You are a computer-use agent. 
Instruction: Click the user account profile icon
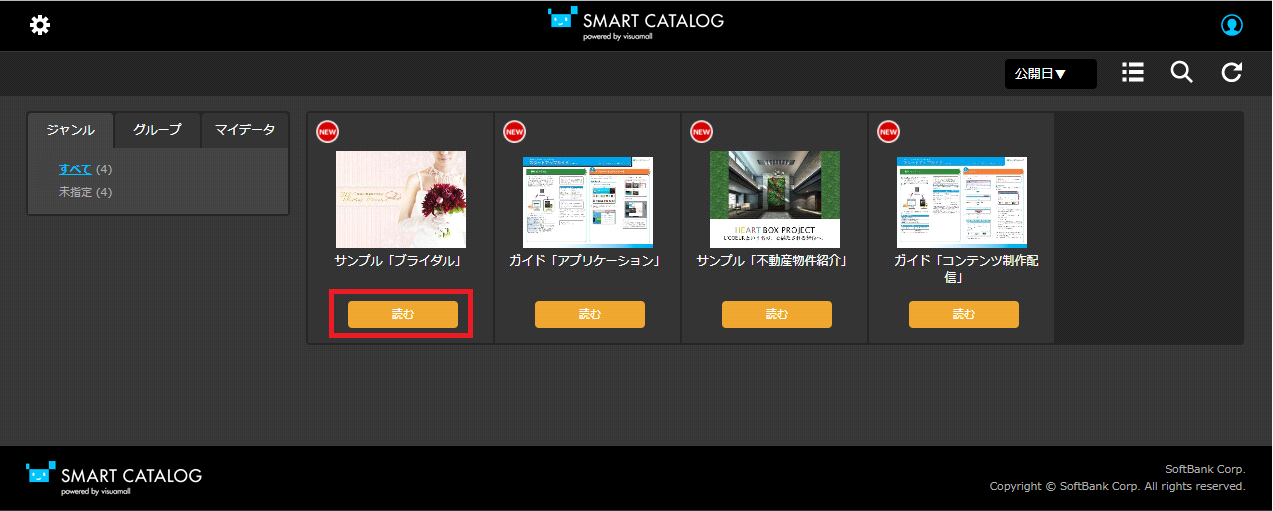point(1232,25)
